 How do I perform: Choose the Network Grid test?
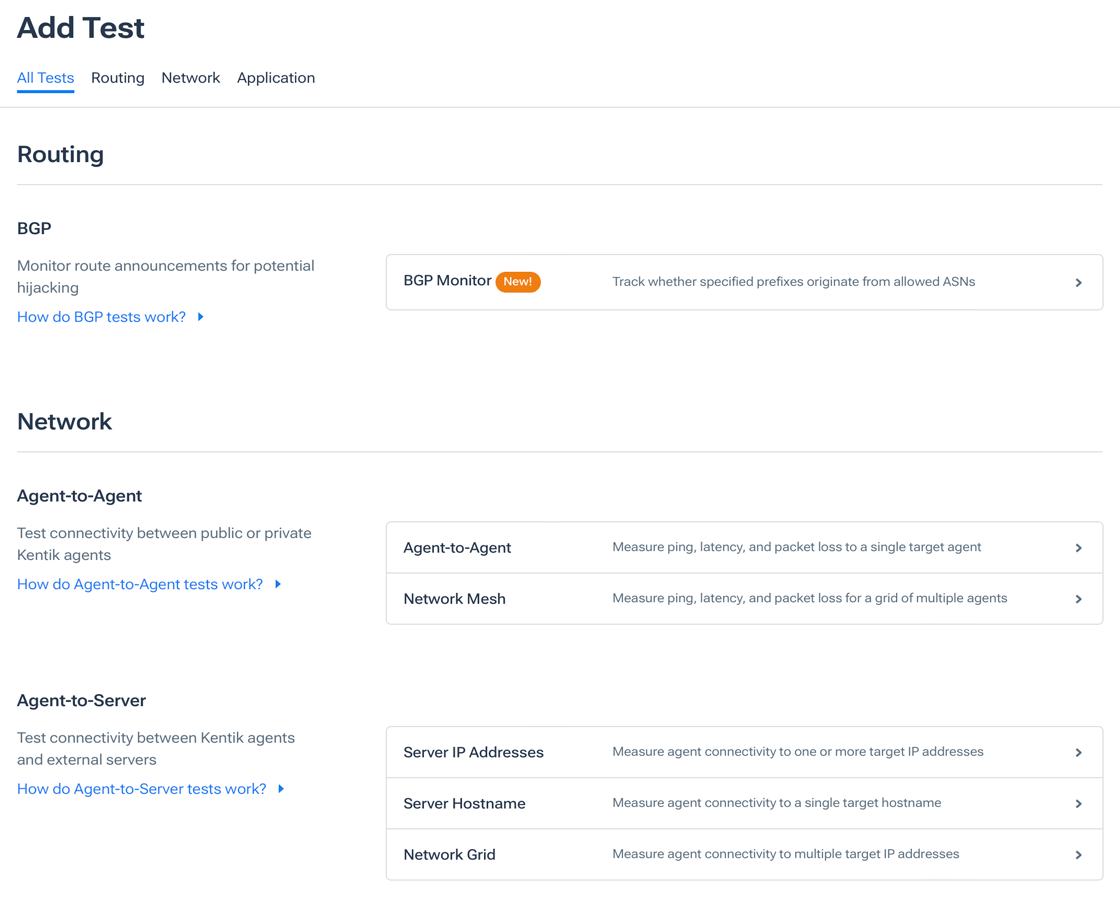(x=744, y=854)
